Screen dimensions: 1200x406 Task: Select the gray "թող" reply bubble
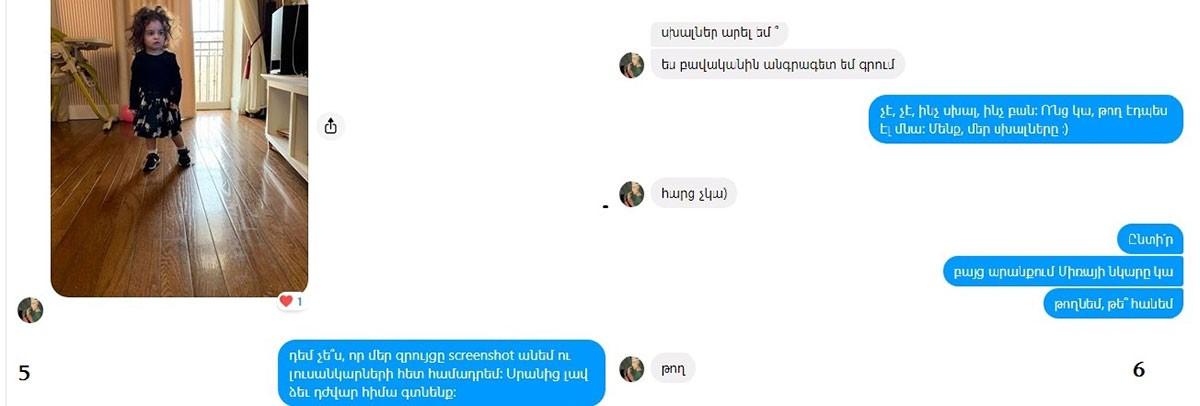(x=673, y=368)
